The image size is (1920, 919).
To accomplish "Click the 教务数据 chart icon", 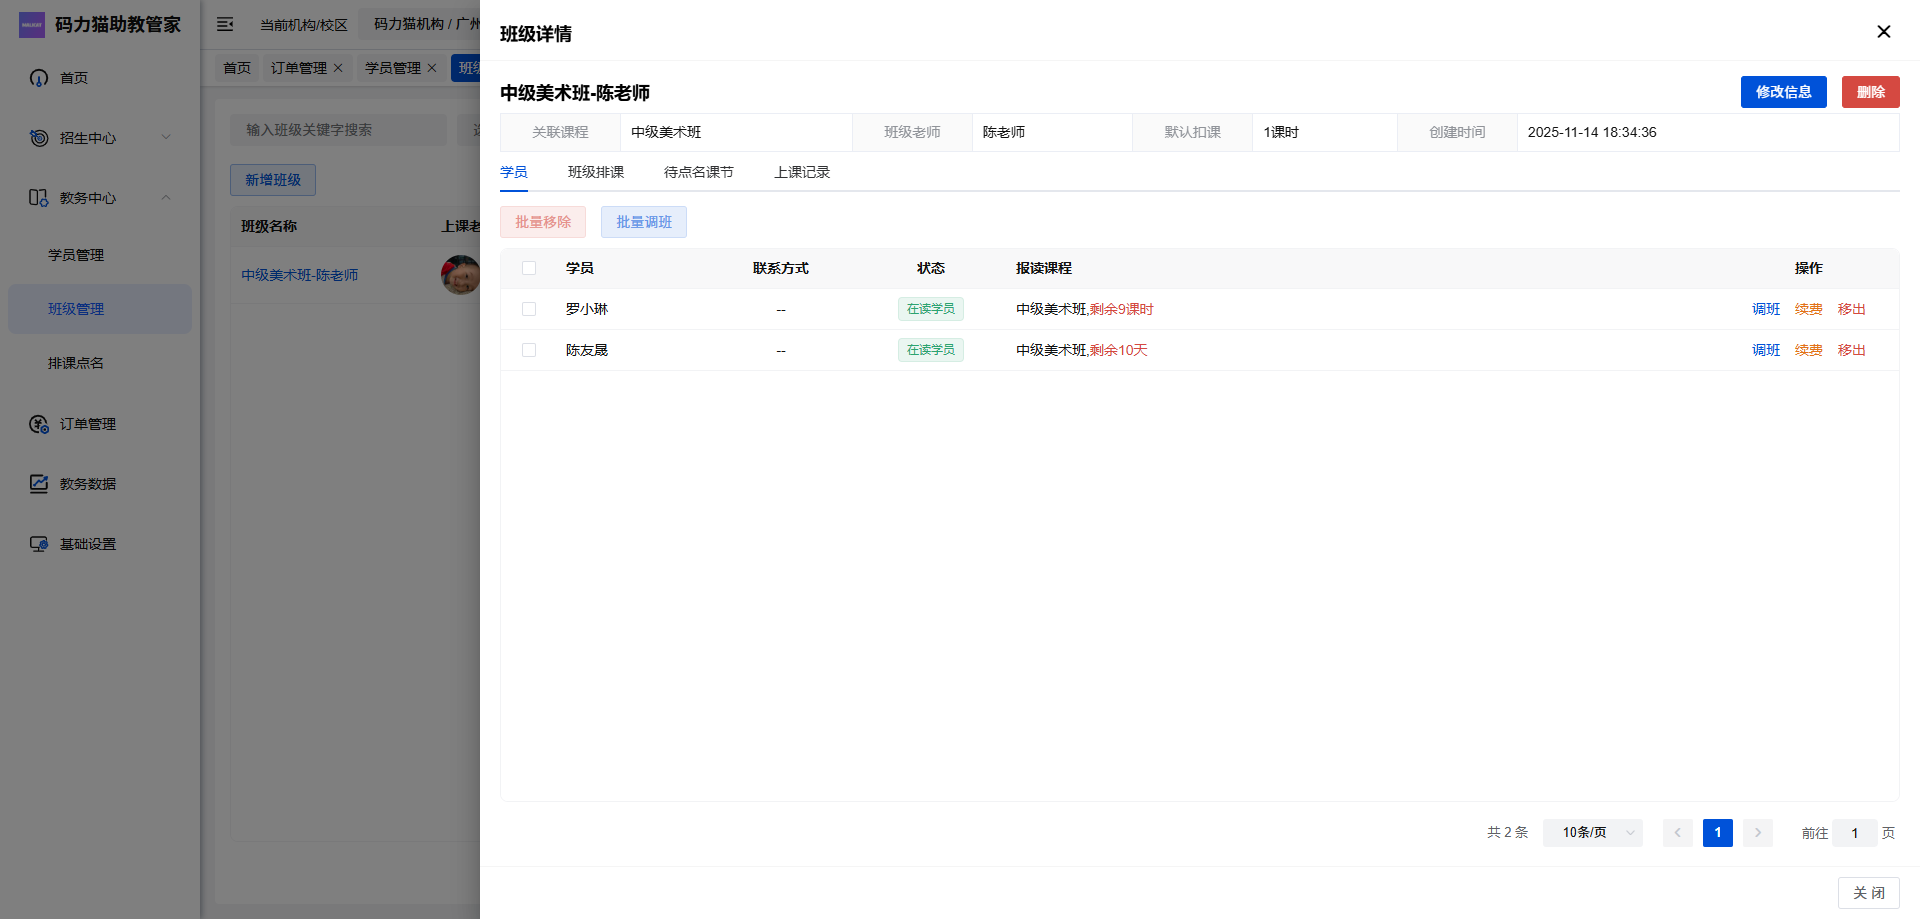I will (39, 484).
